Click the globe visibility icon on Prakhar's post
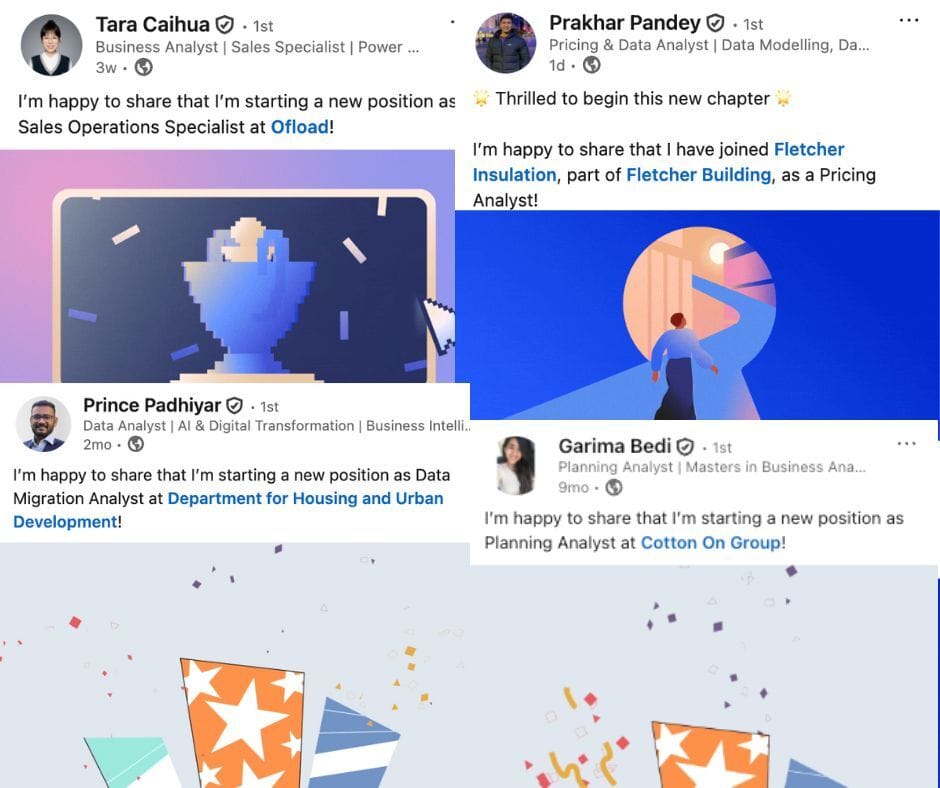 point(592,65)
